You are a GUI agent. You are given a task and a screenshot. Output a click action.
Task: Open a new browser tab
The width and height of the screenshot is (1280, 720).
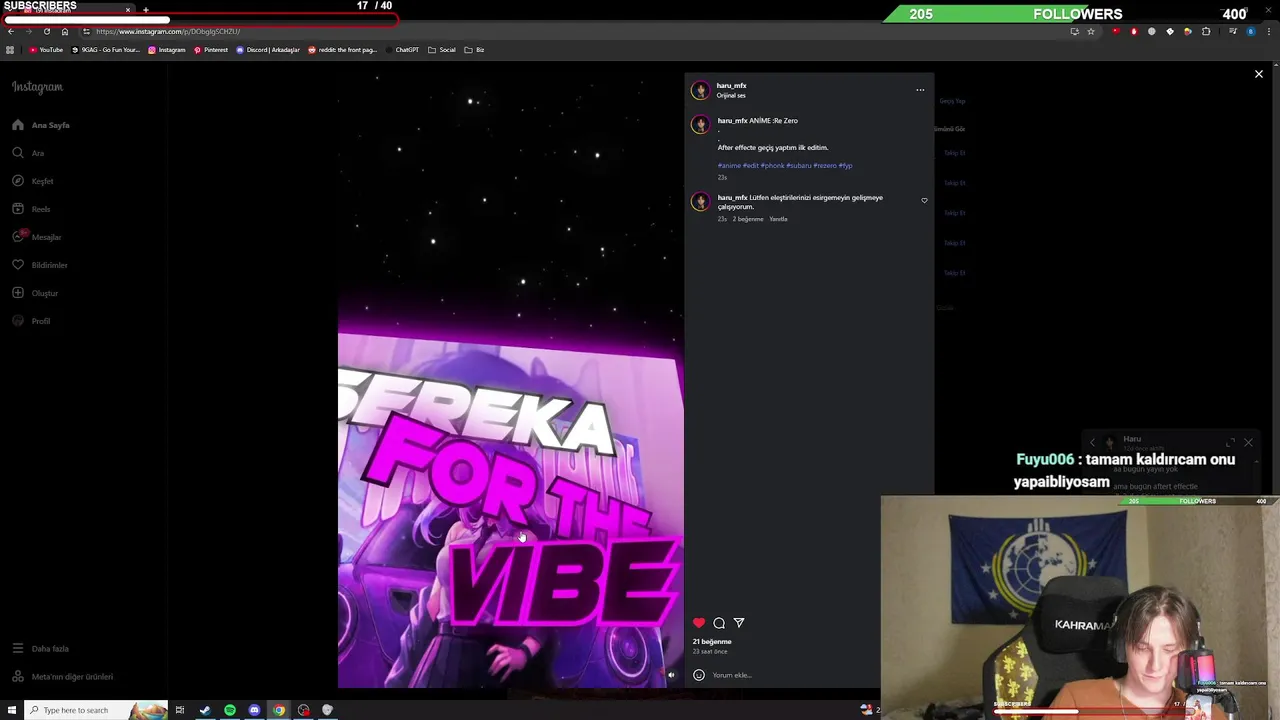click(x=146, y=10)
